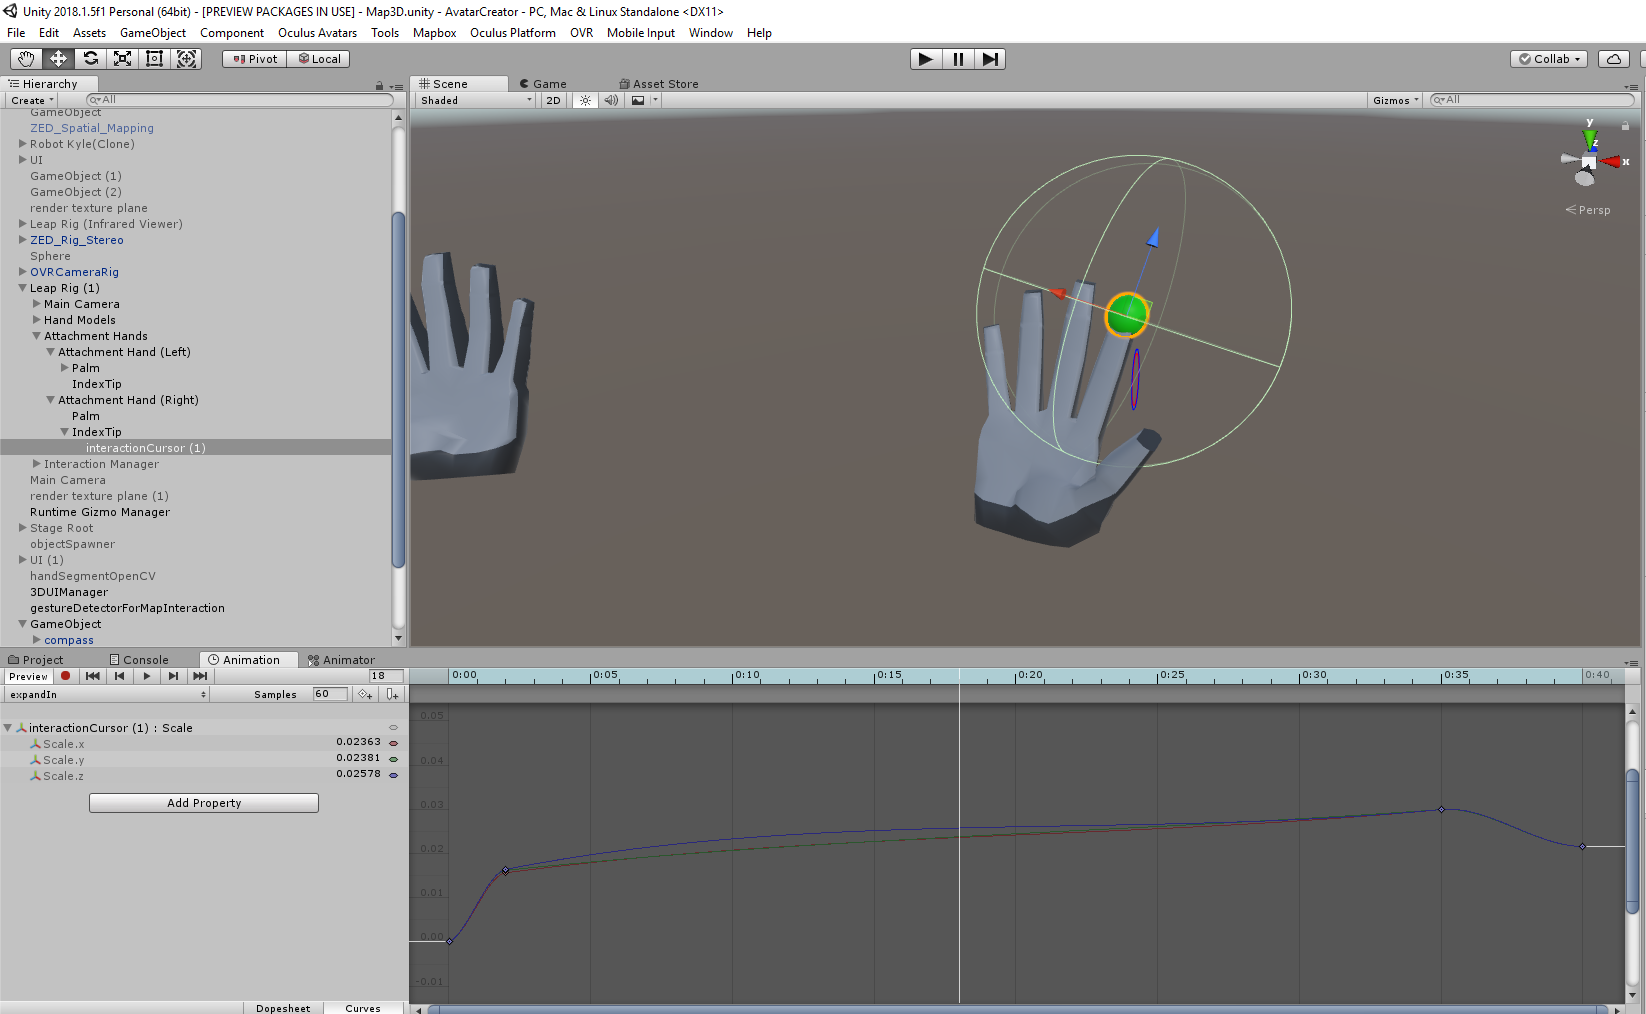Open the Collab dropdown
This screenshot has width=1646, height=1014.
(1549, 59)
